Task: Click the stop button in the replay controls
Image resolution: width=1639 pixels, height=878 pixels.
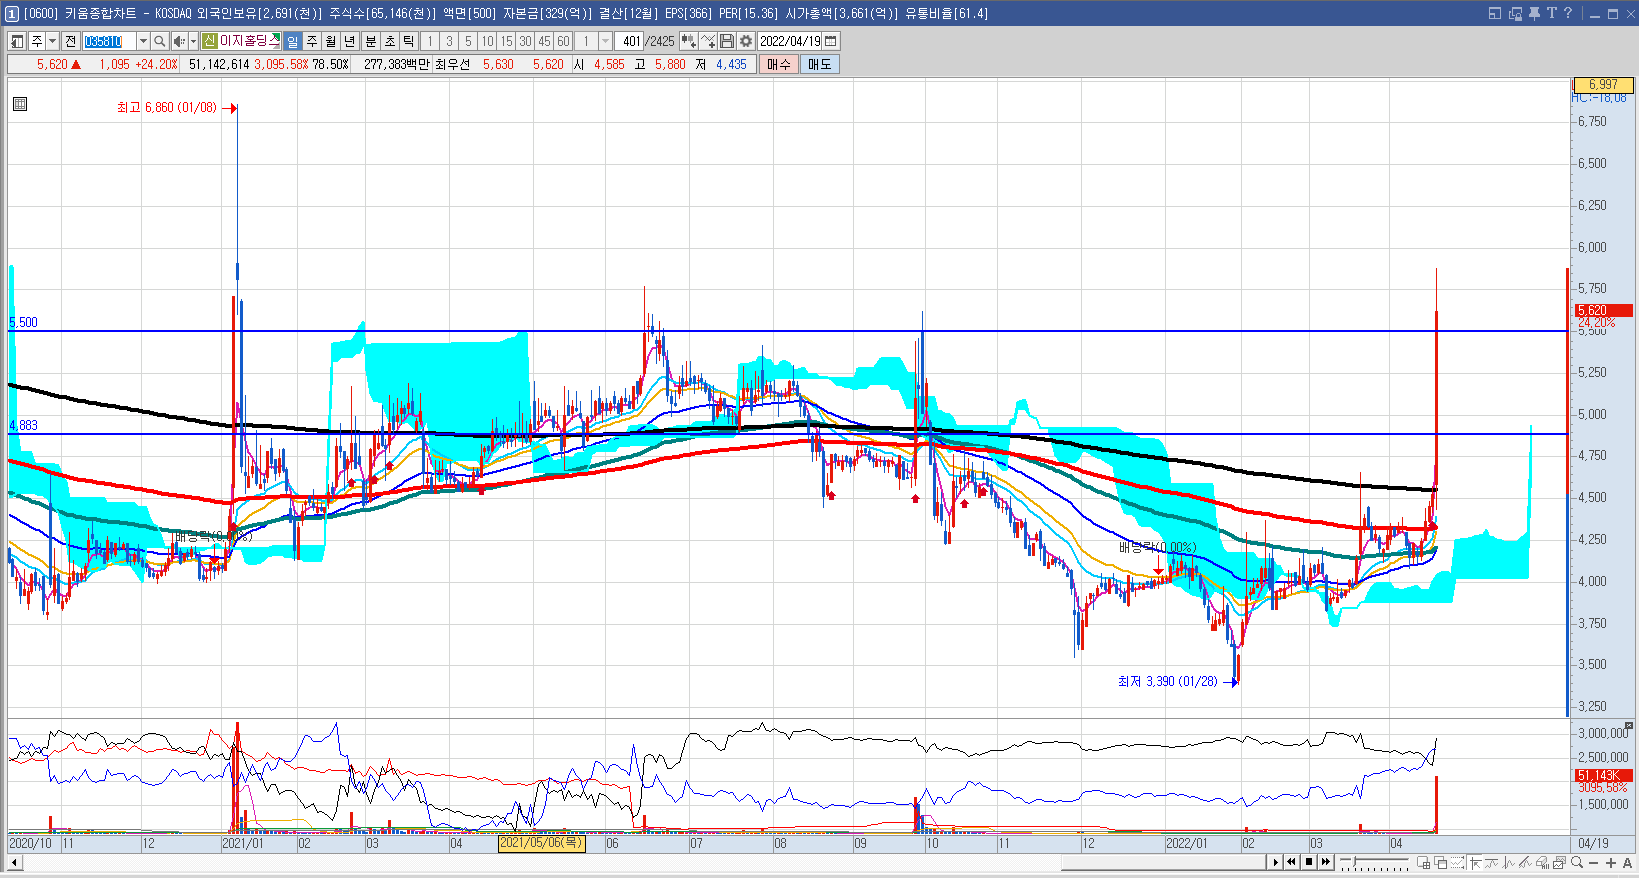Action: click(1308, 862)
